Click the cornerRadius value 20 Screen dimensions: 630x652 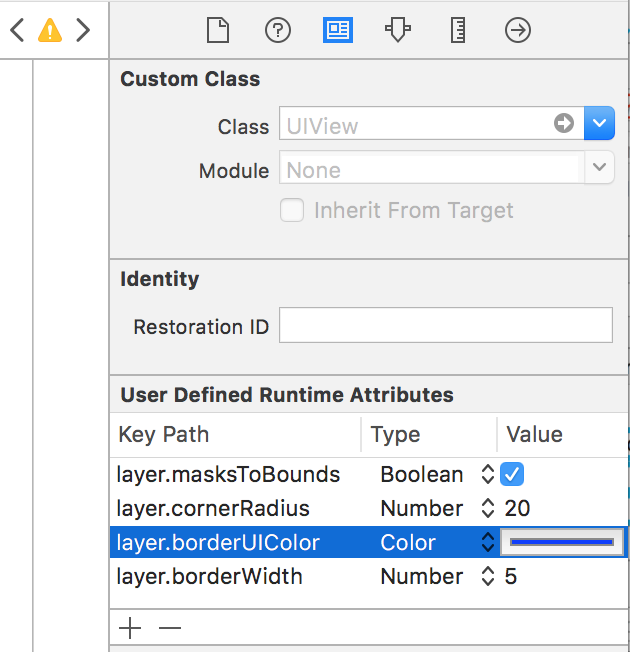pos(517,508)
